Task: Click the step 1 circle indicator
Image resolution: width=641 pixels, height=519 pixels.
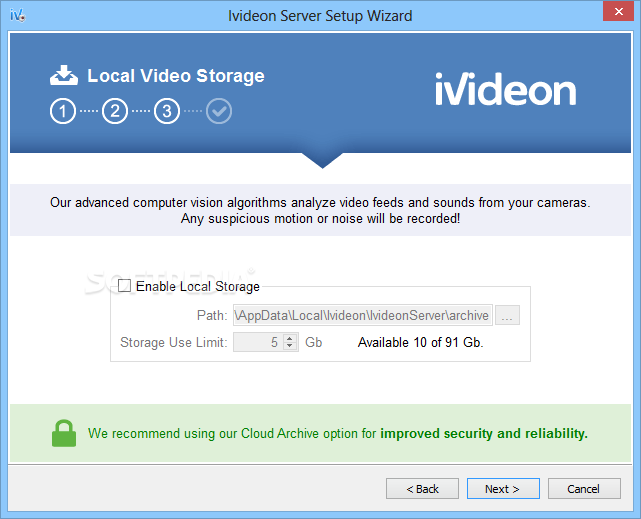Action: [63, 111]
